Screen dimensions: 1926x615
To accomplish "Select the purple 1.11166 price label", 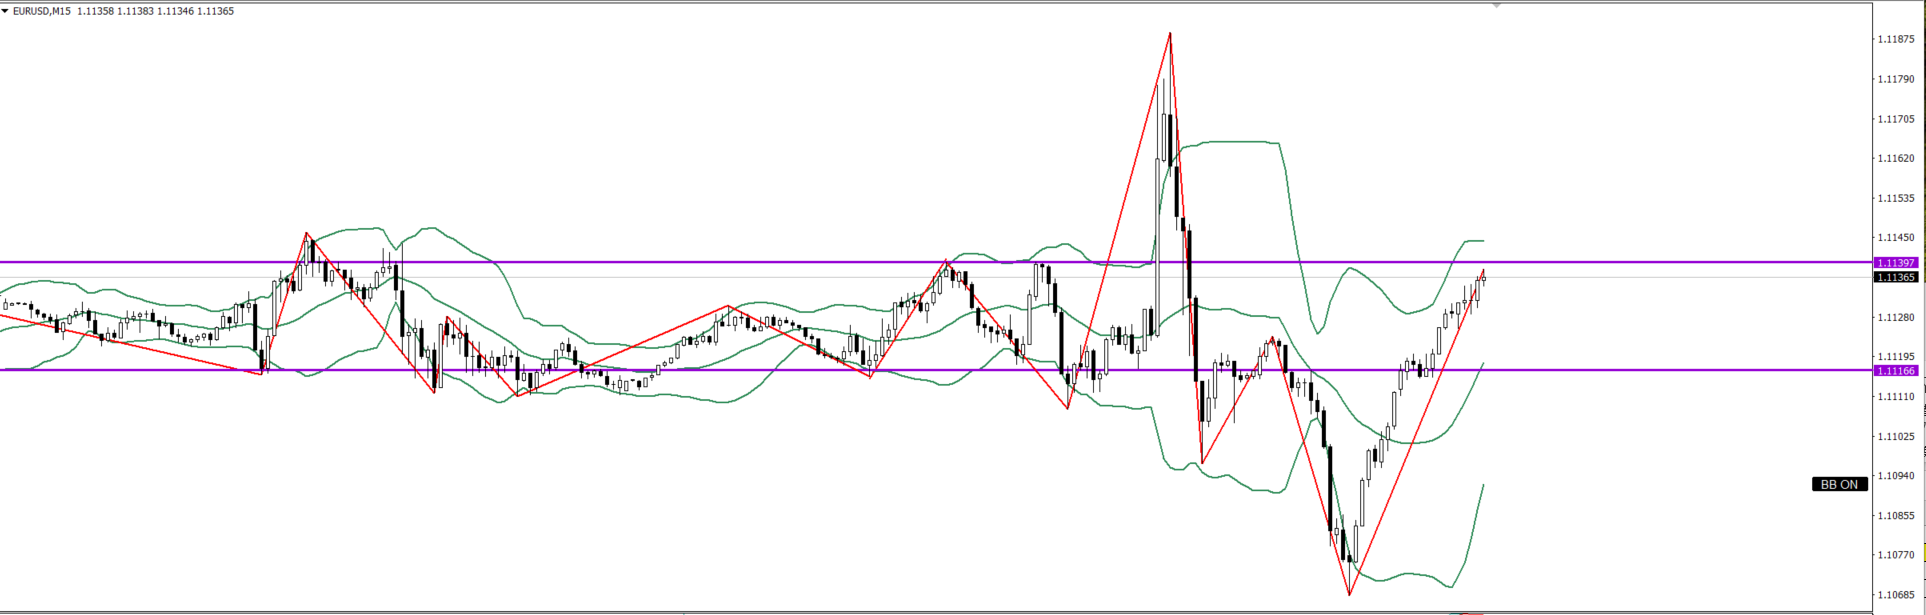I will [x=1895, y=371].
